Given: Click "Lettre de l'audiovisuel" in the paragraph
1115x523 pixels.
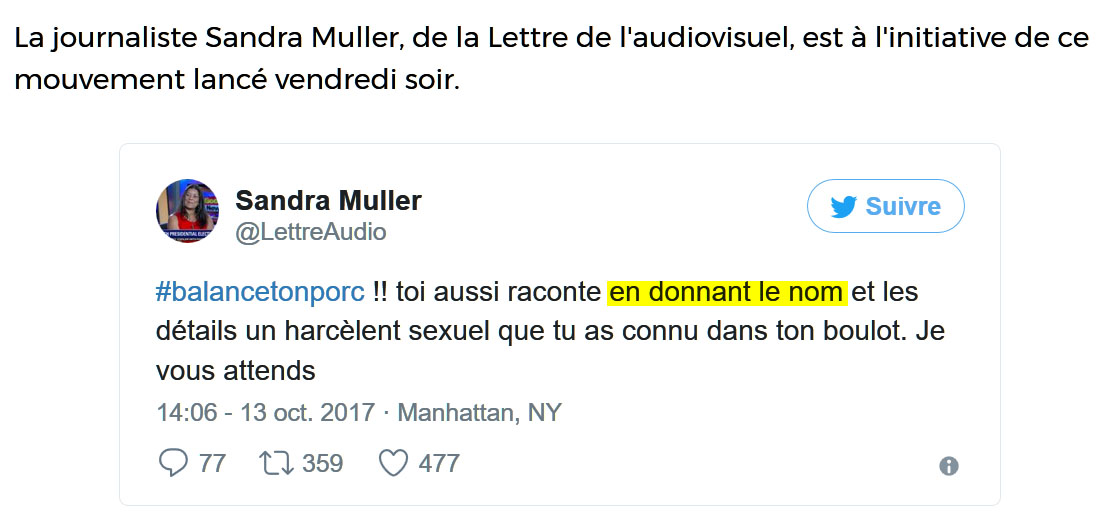Looking at the screenshot, I should pos(613,38).
